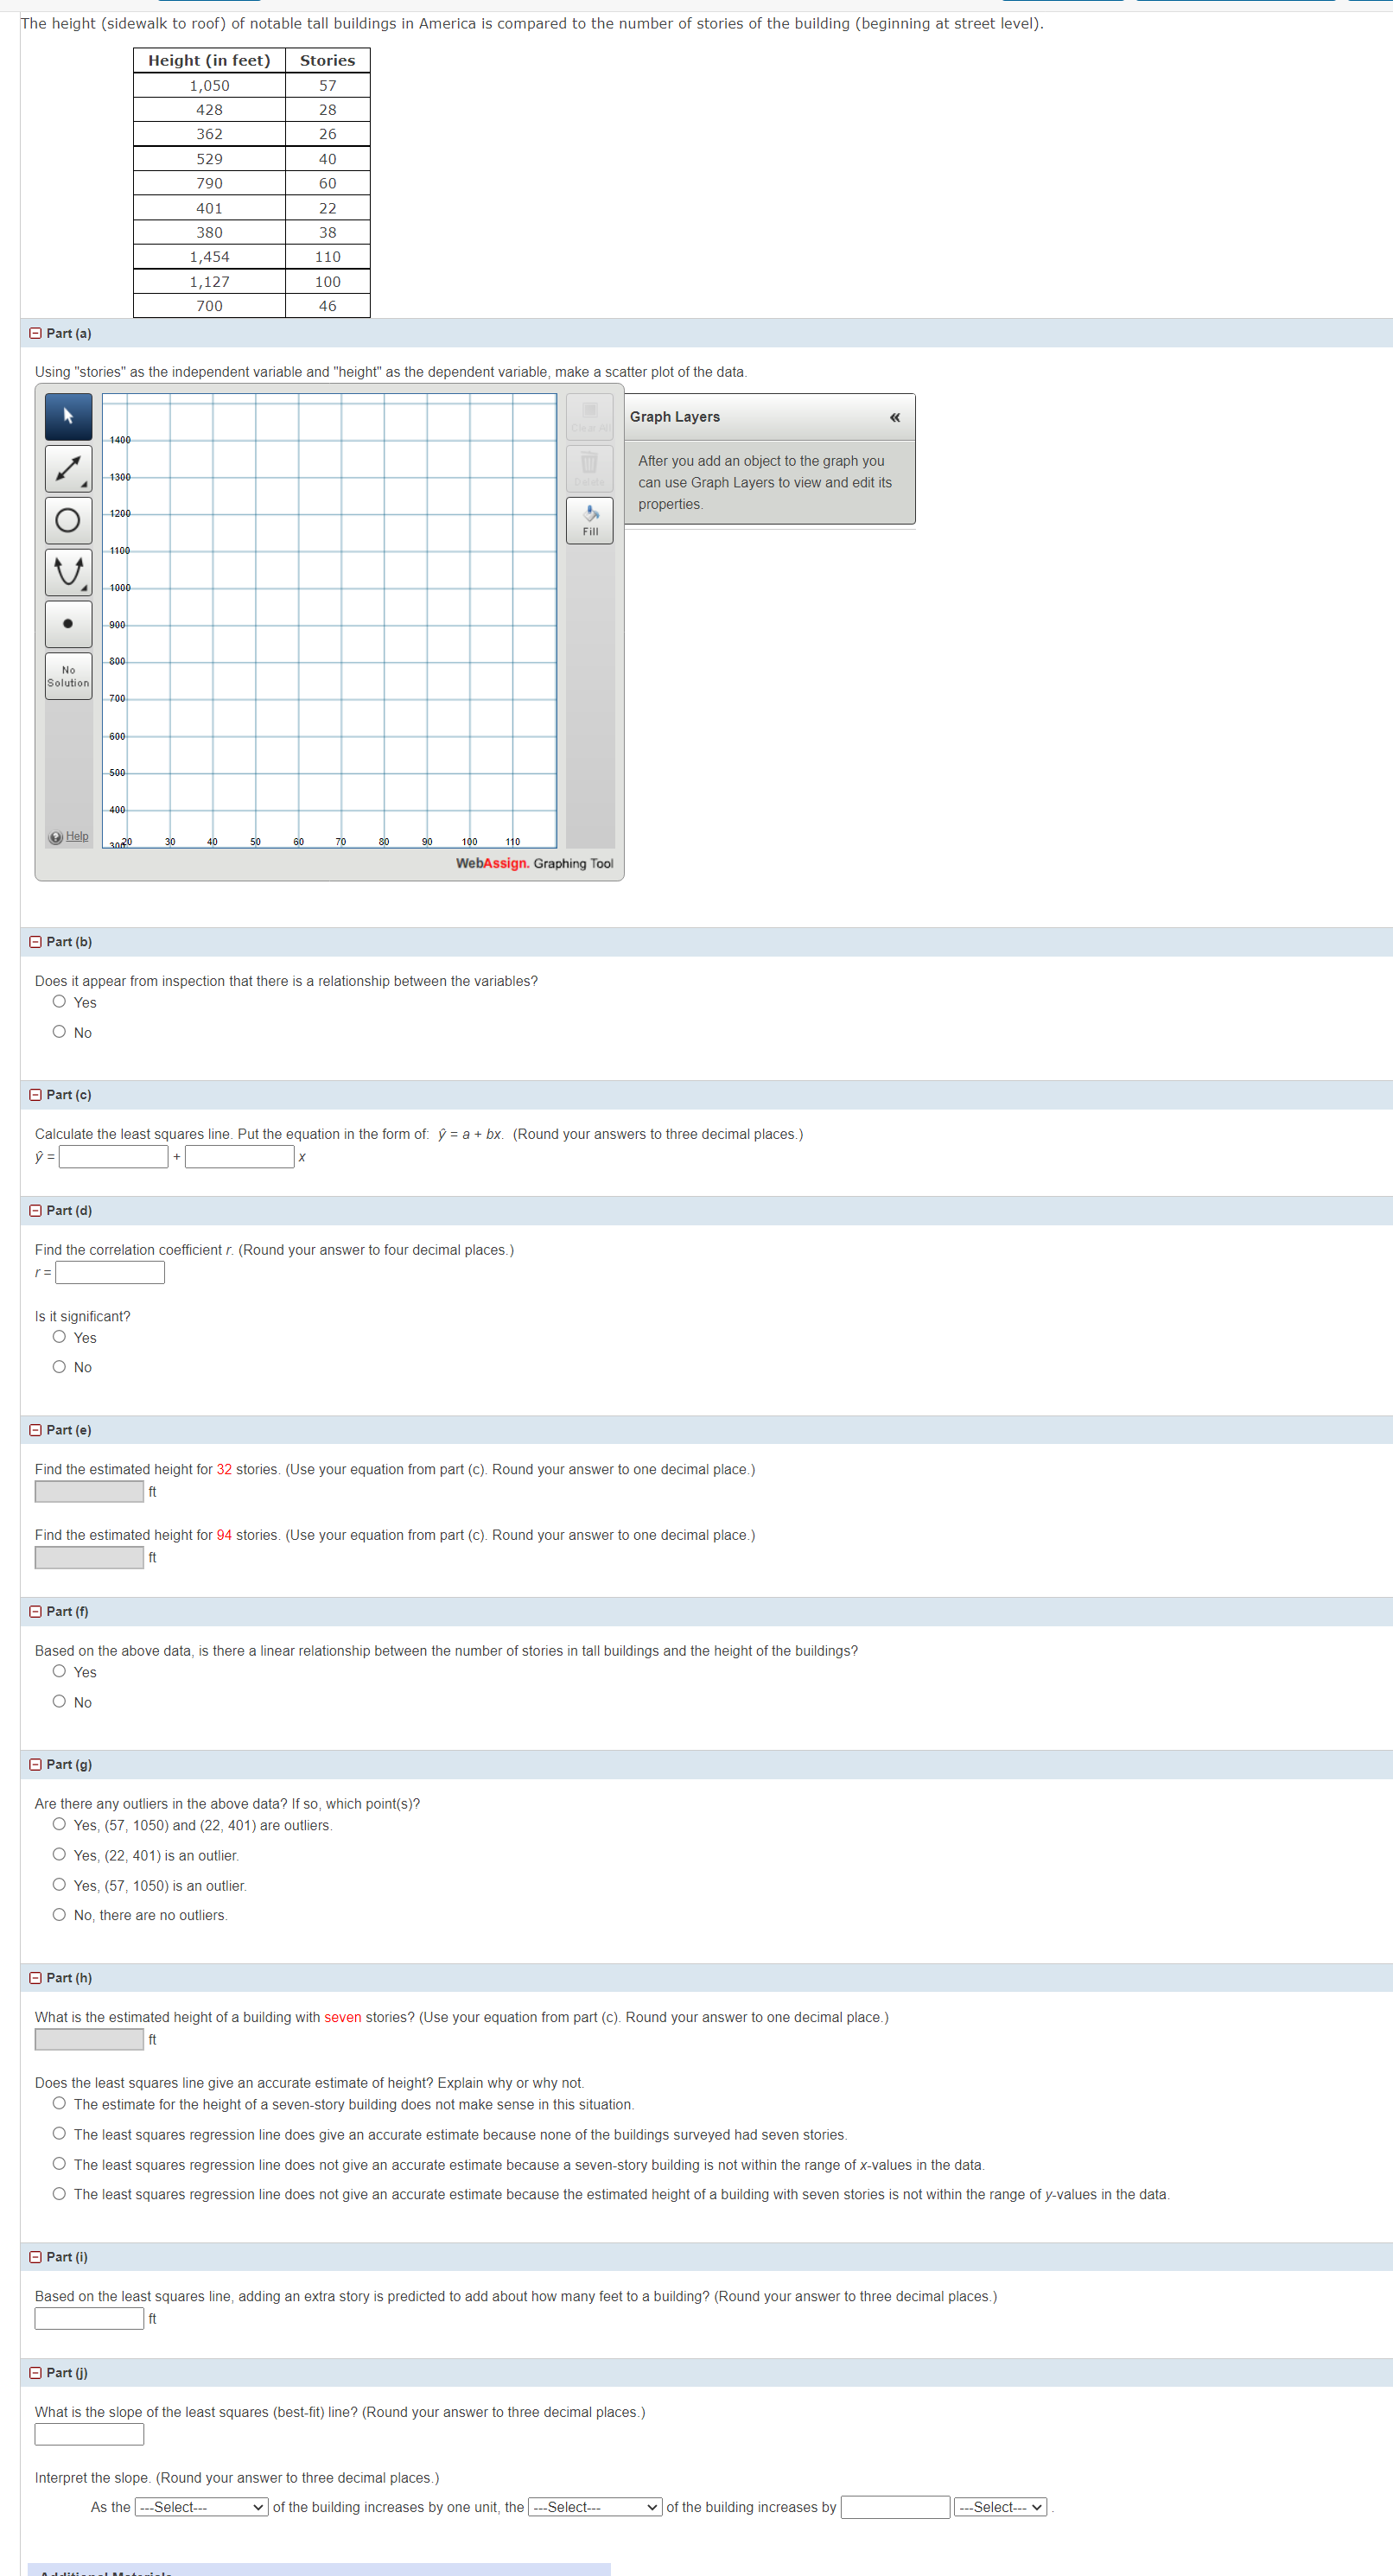Screen dimensions: 1393x2576
Task: Click the Delete icon in the graphing tool
Action: [589, 467]
